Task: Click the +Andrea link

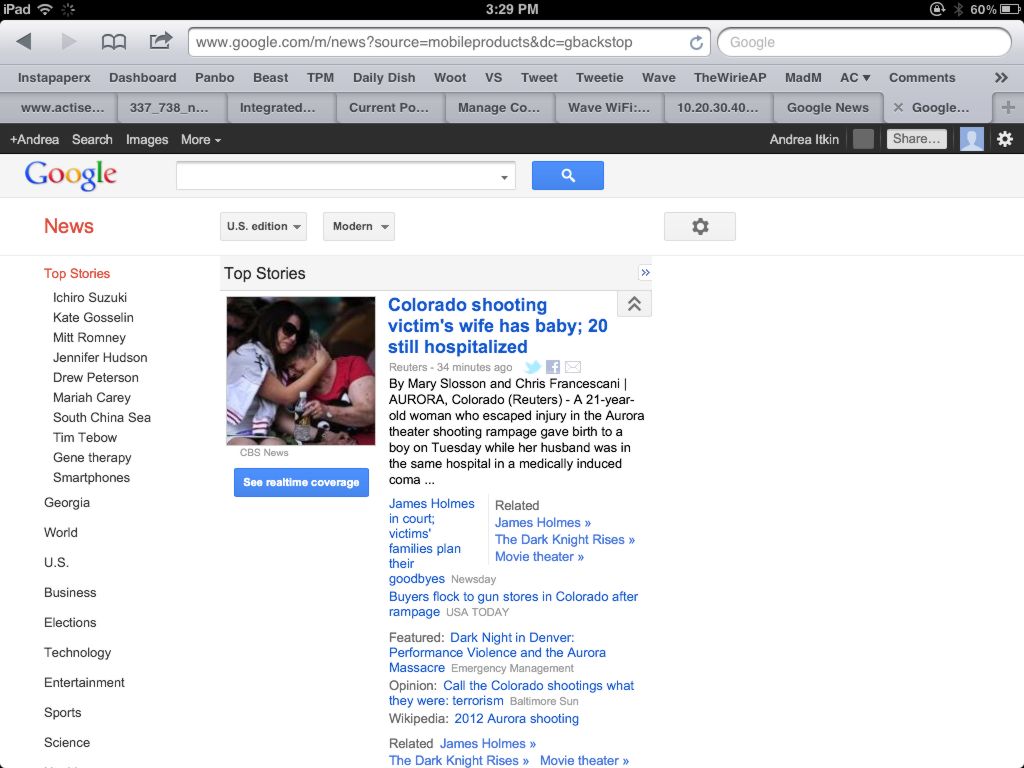Action: pyautogui.click(x=35, y=140)
